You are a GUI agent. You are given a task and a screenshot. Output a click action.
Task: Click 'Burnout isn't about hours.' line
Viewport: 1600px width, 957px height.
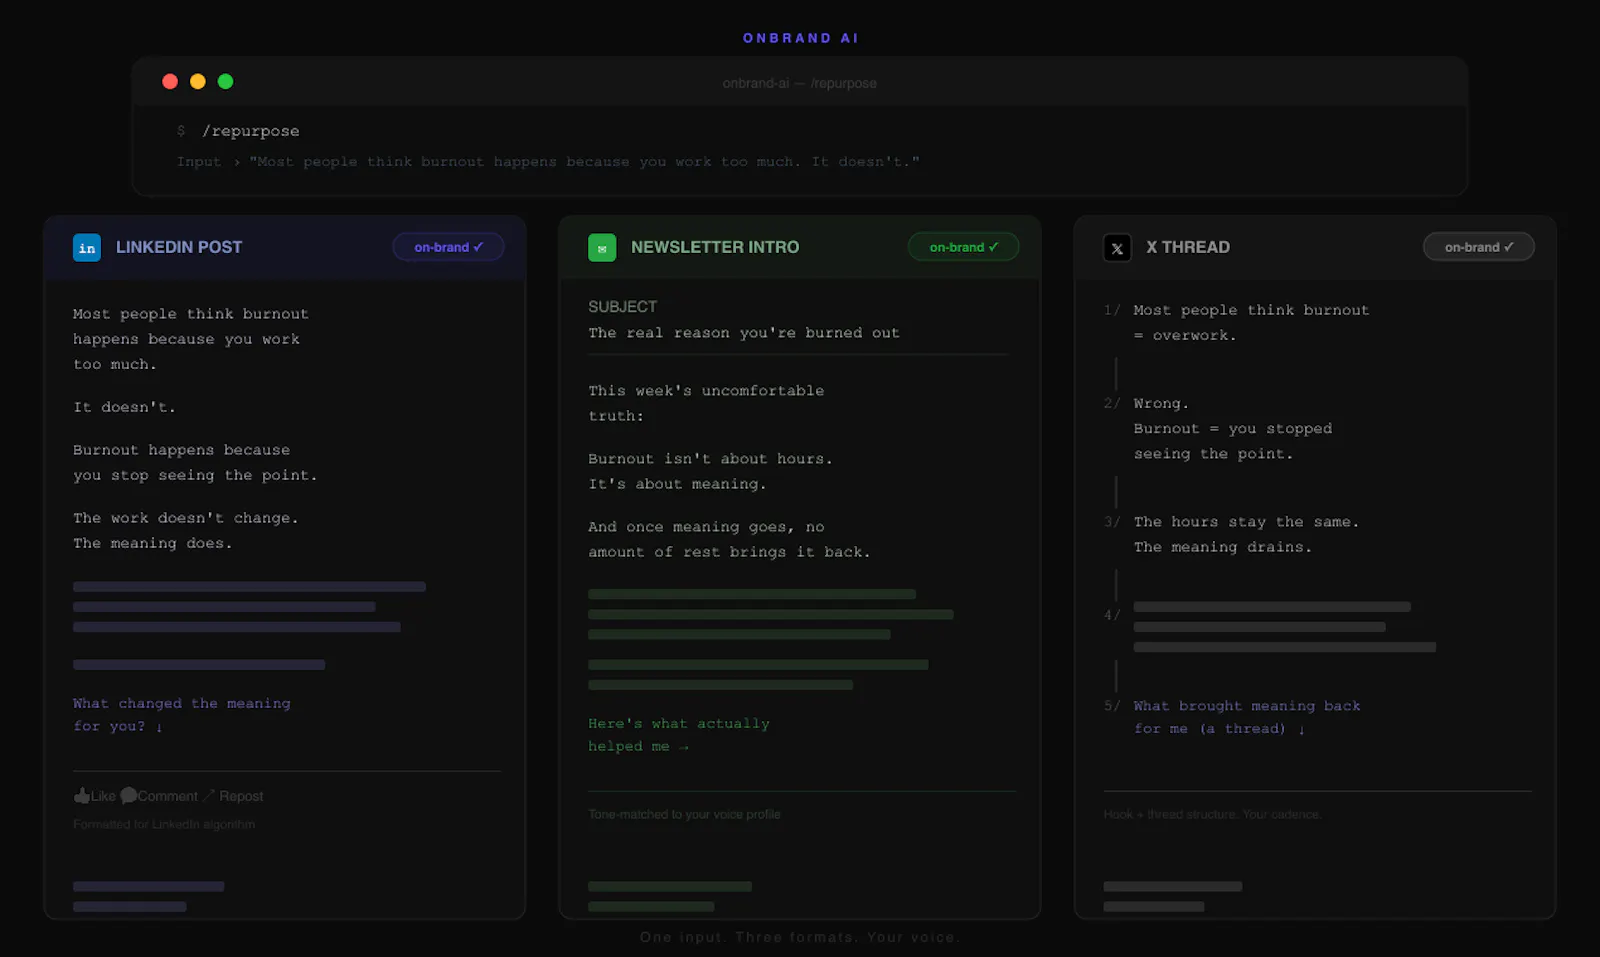pos(710,459)
